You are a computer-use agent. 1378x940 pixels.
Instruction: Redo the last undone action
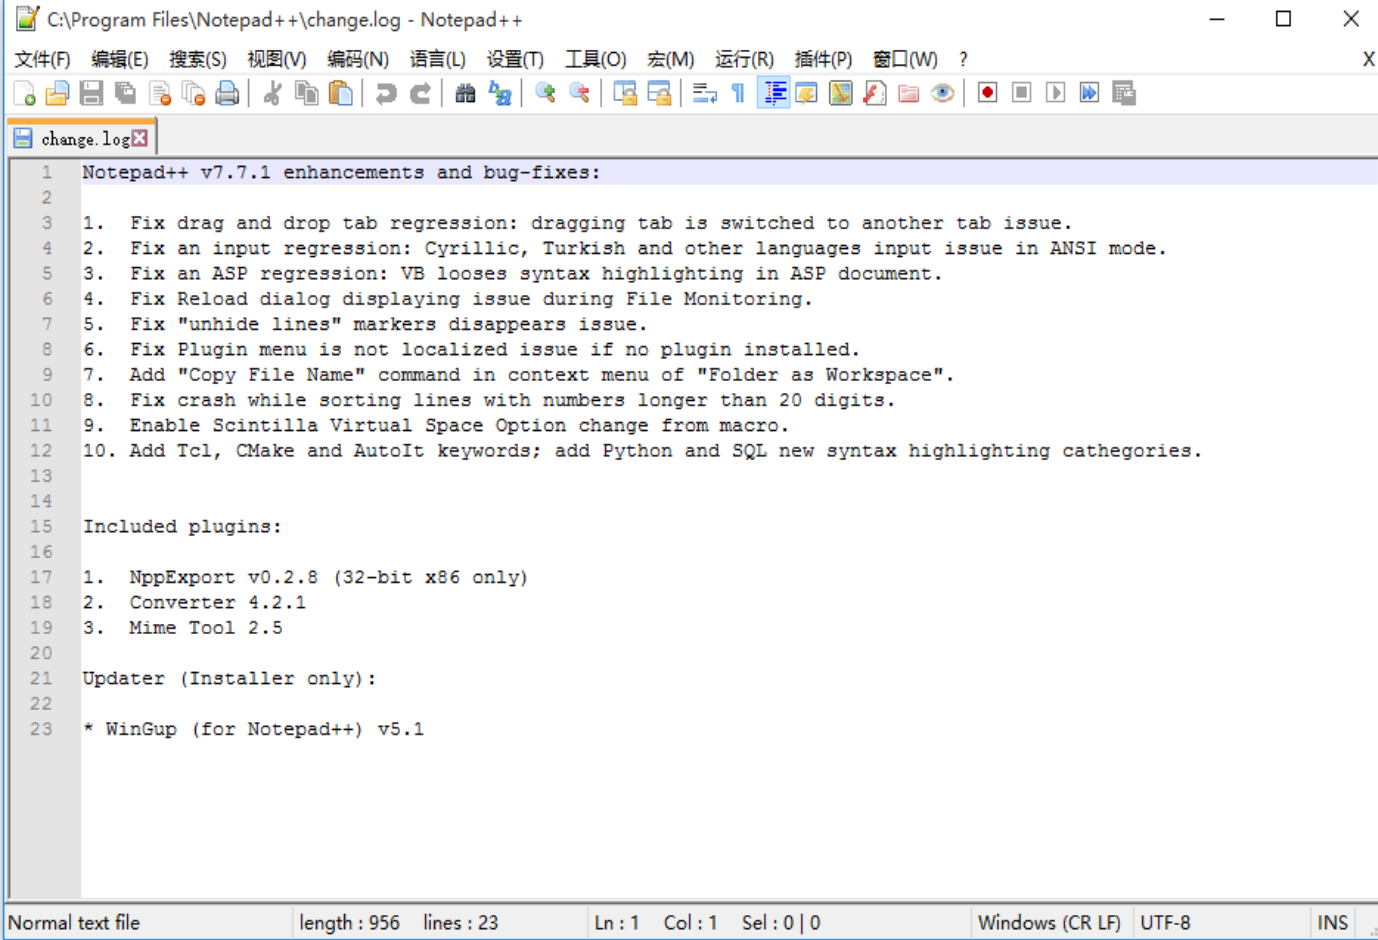pos(421,94)
